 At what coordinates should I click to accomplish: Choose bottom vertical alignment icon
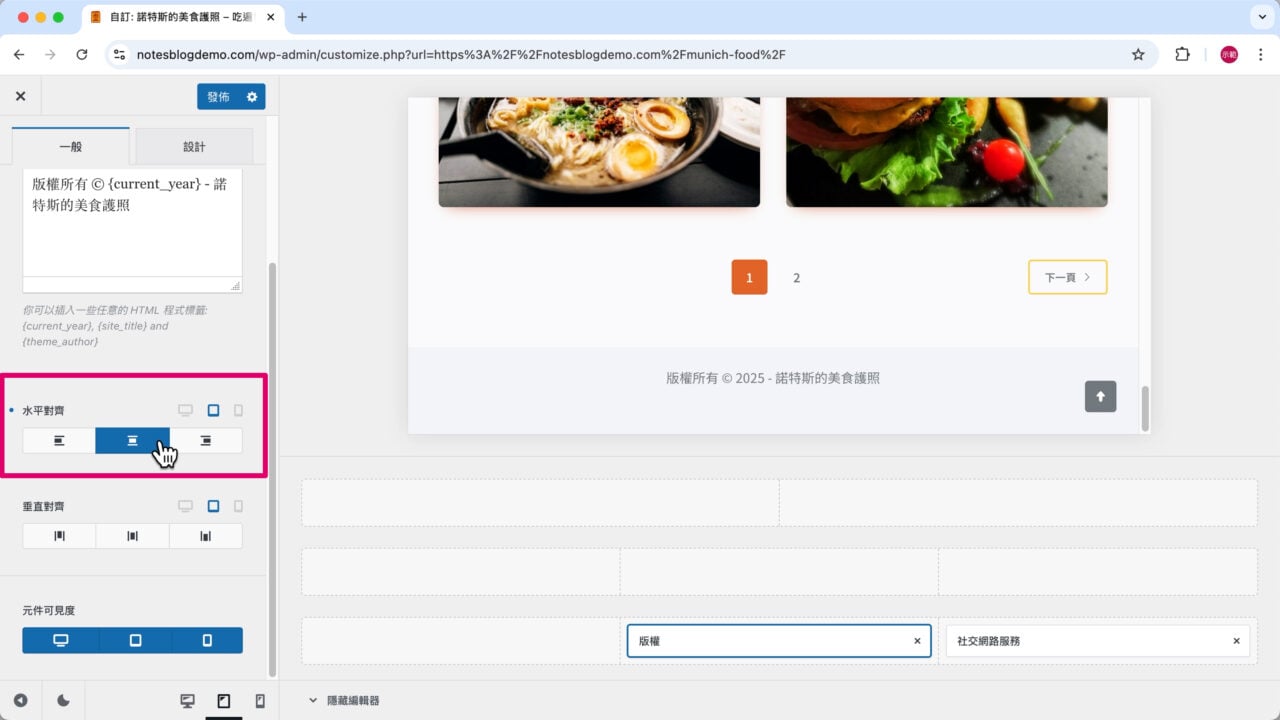pyautogui.click(x=206, y=536)
